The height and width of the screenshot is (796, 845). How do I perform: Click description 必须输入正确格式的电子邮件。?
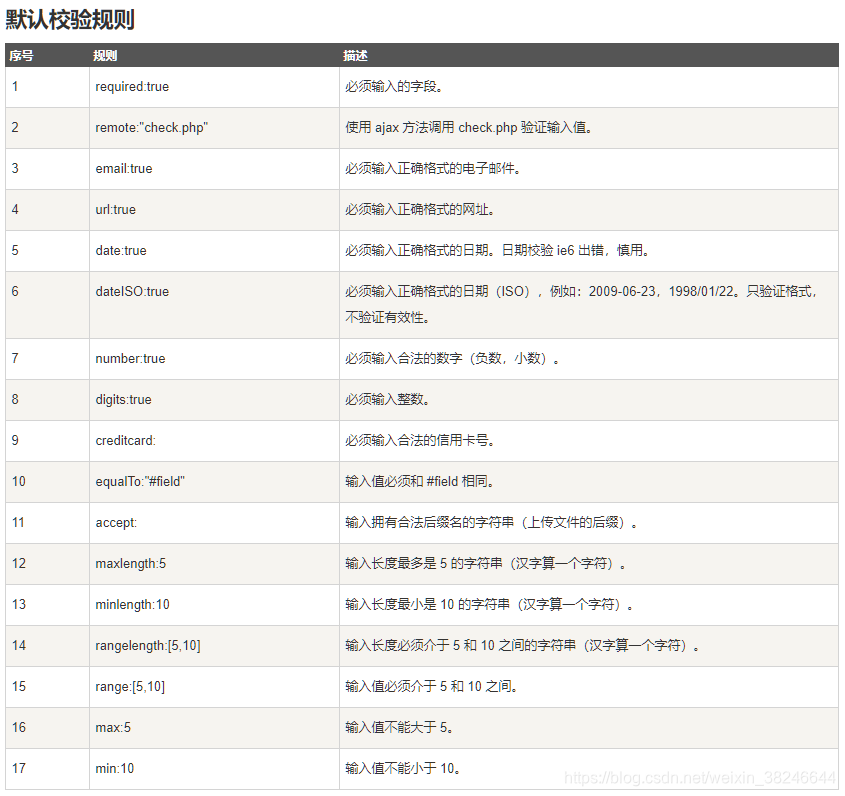click(433, 169)
